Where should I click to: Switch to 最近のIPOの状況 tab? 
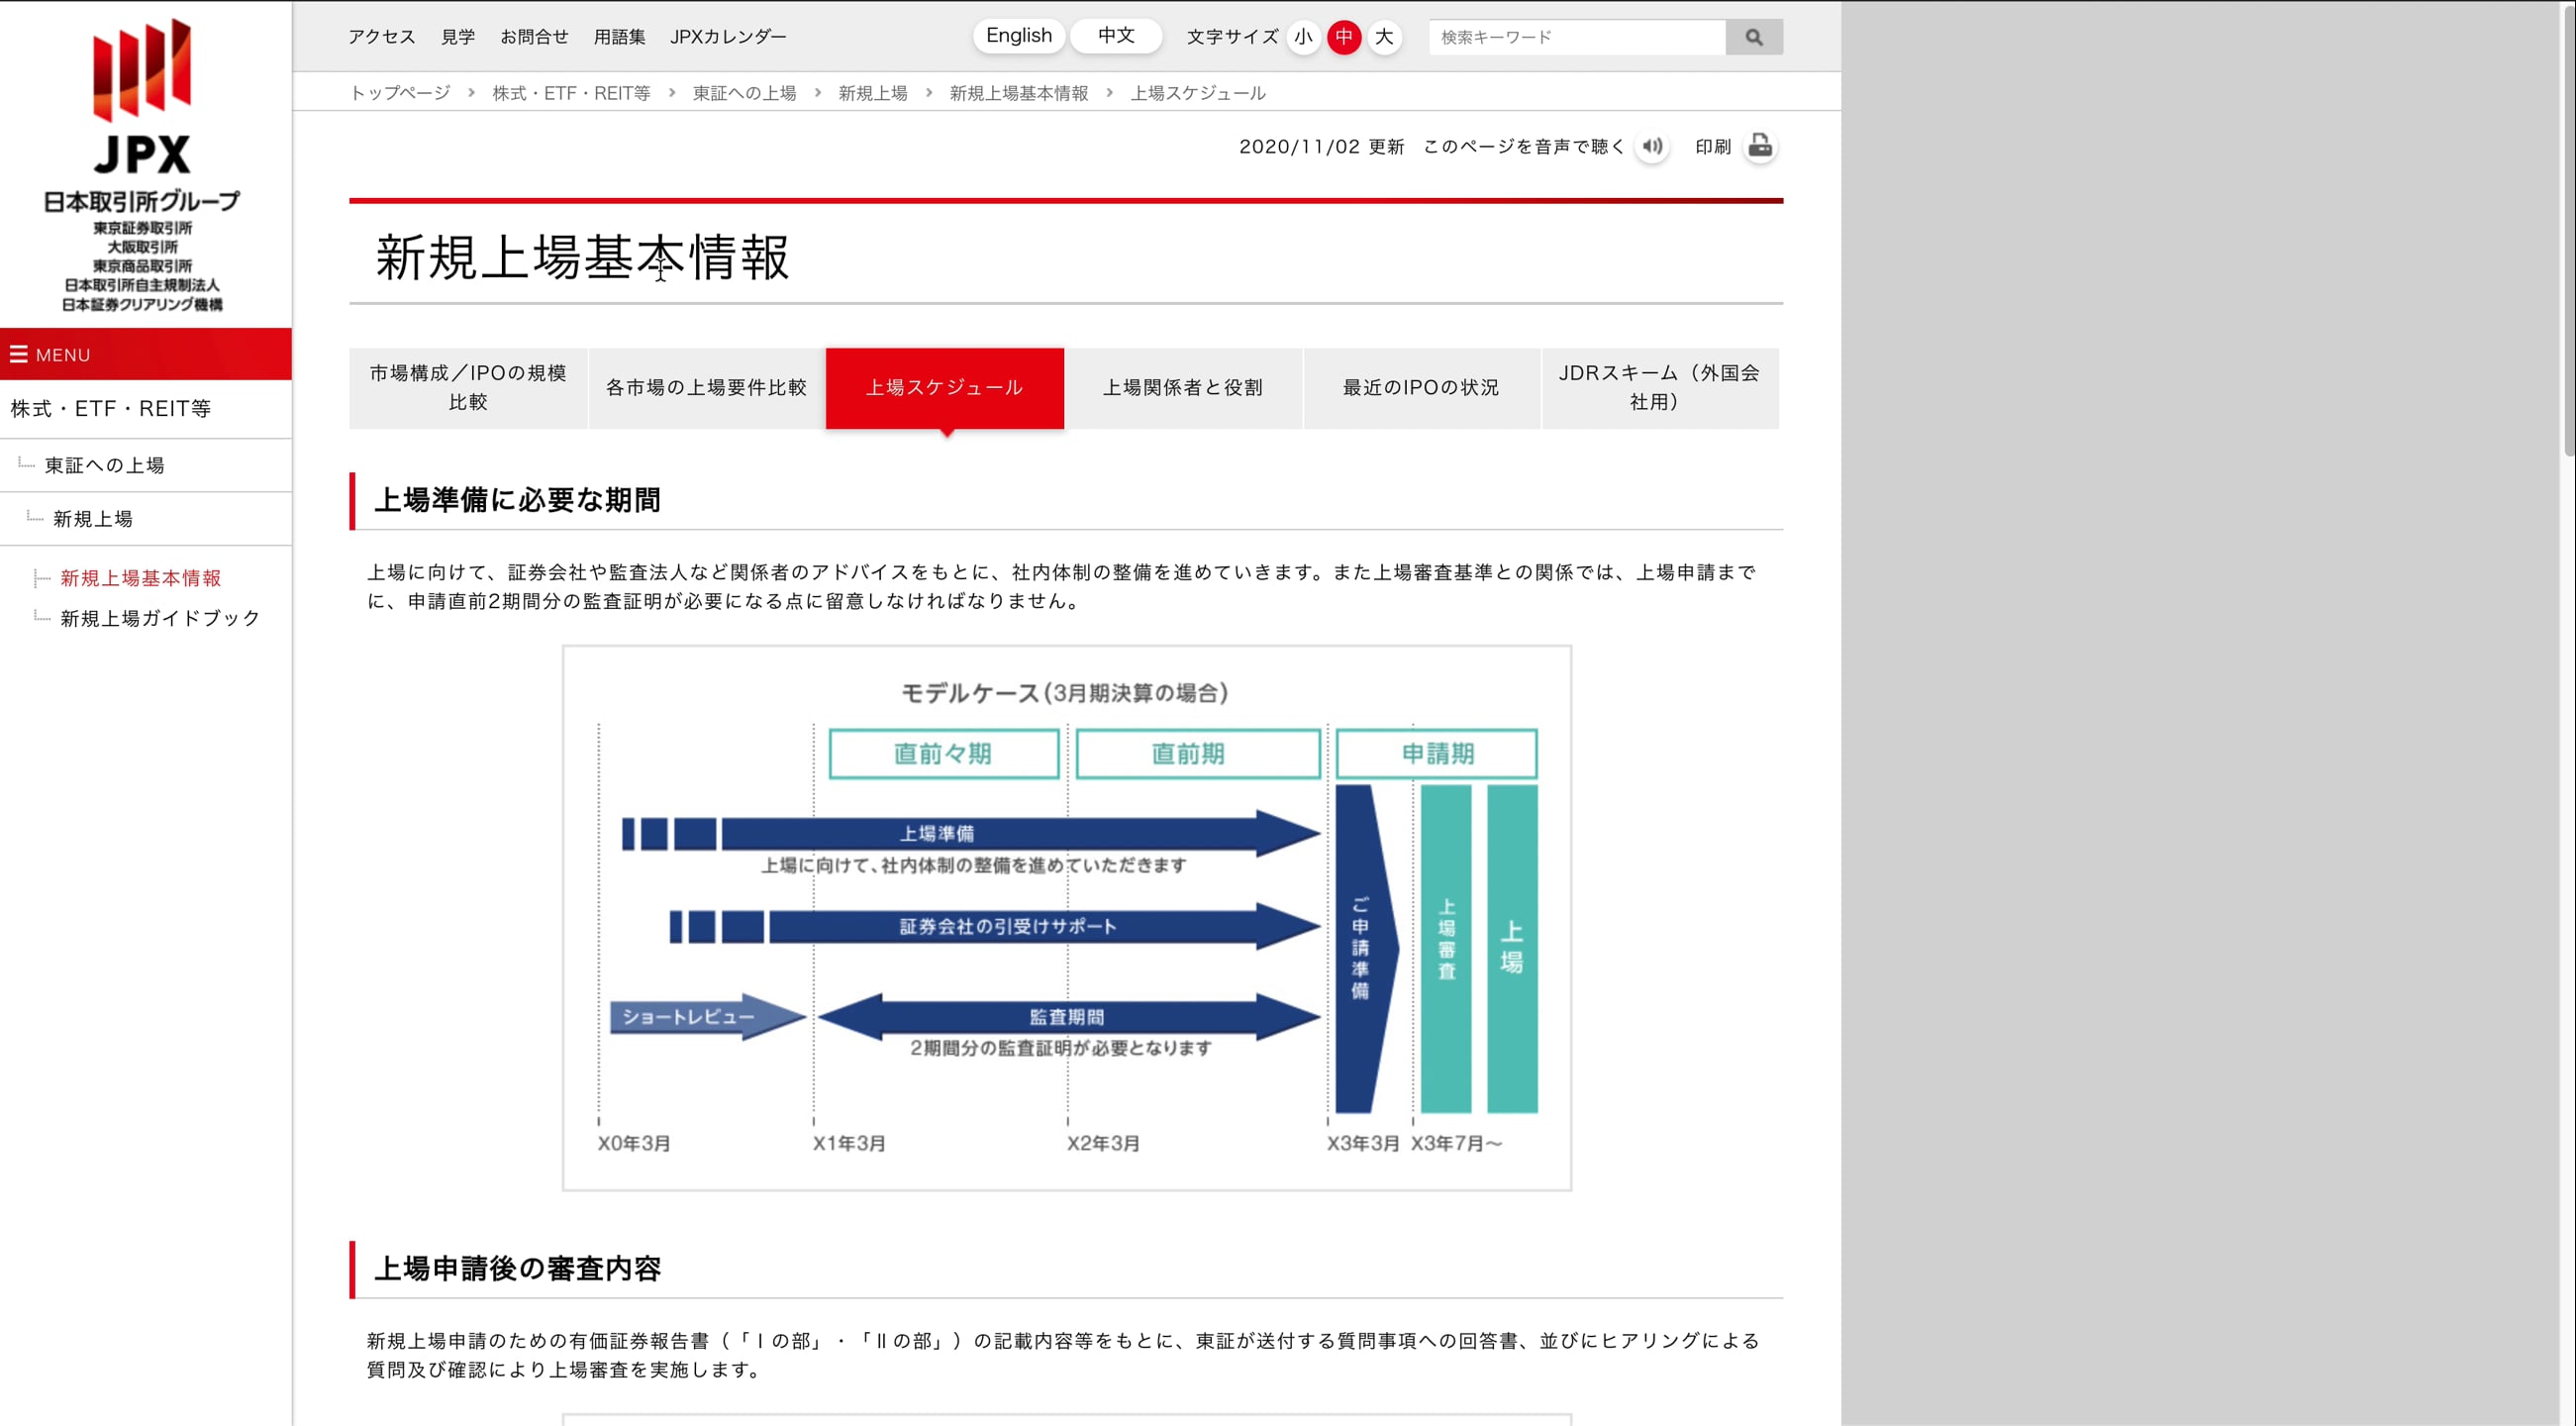(x=1420, y=388)
